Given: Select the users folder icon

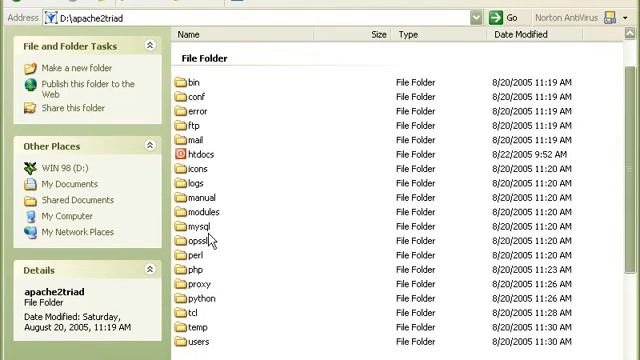Looking at the screenshot, I should click(180, 342).
